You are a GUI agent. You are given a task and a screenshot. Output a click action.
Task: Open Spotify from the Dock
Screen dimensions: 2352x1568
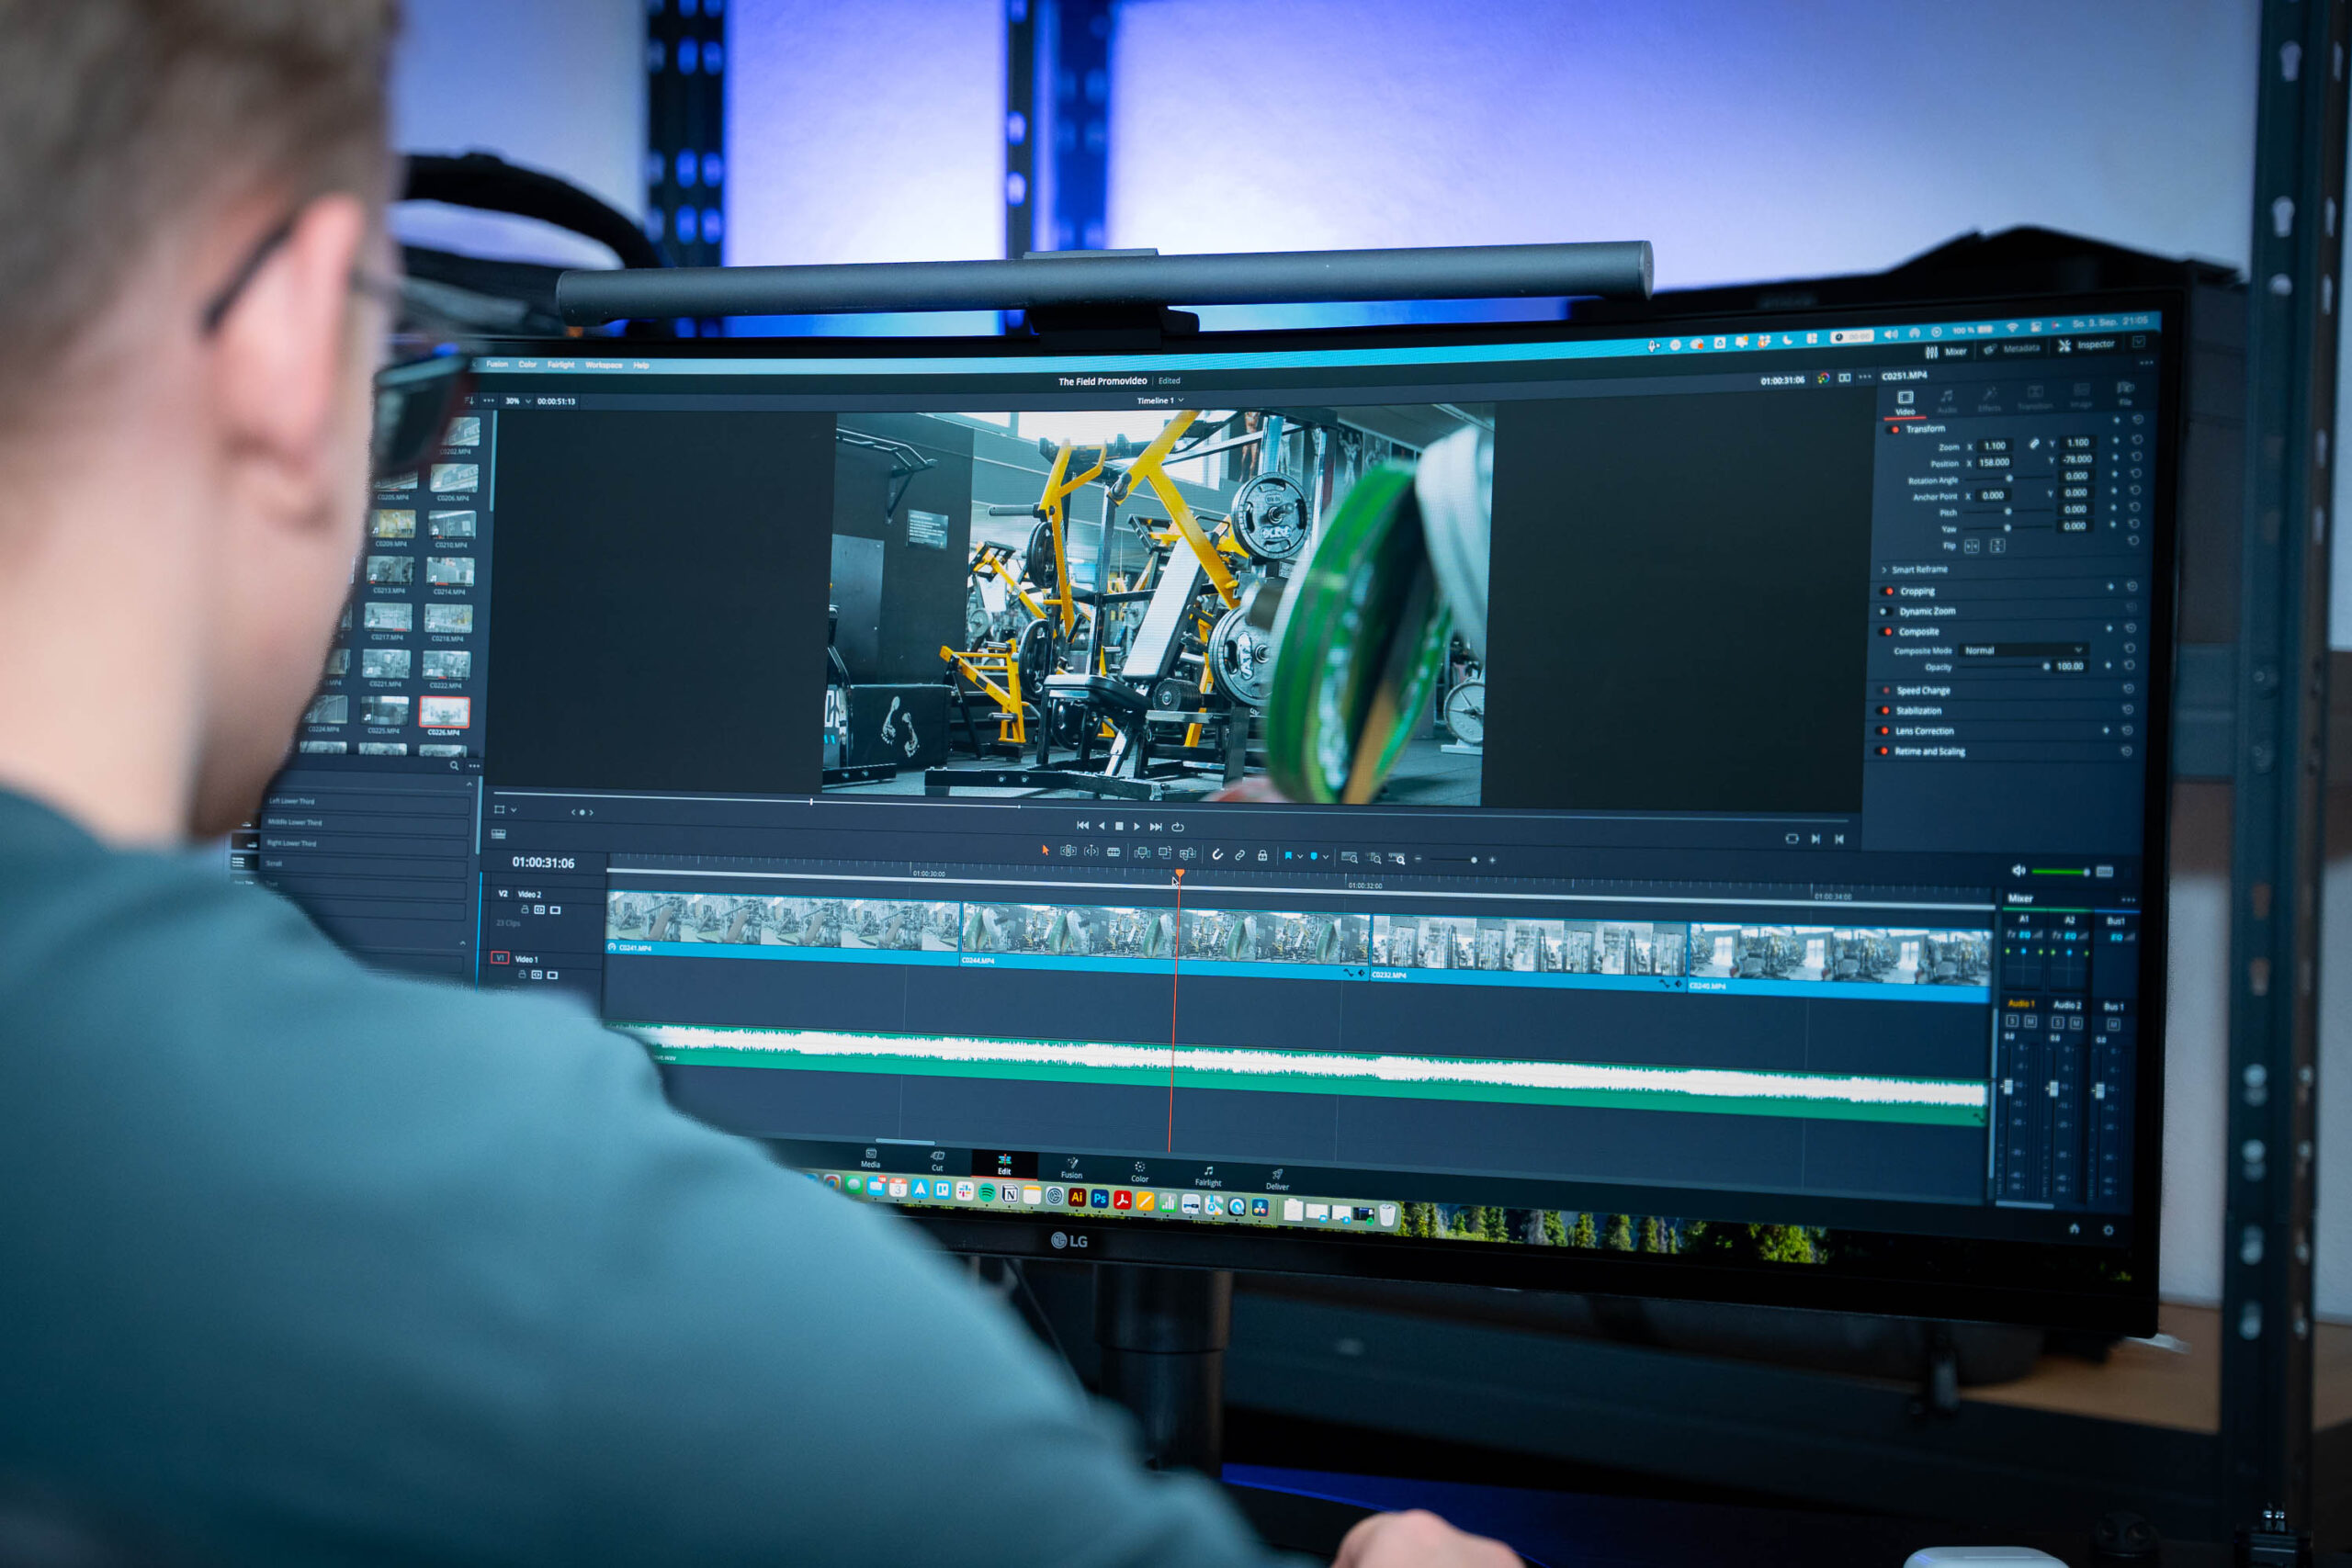click(987, 1193)
